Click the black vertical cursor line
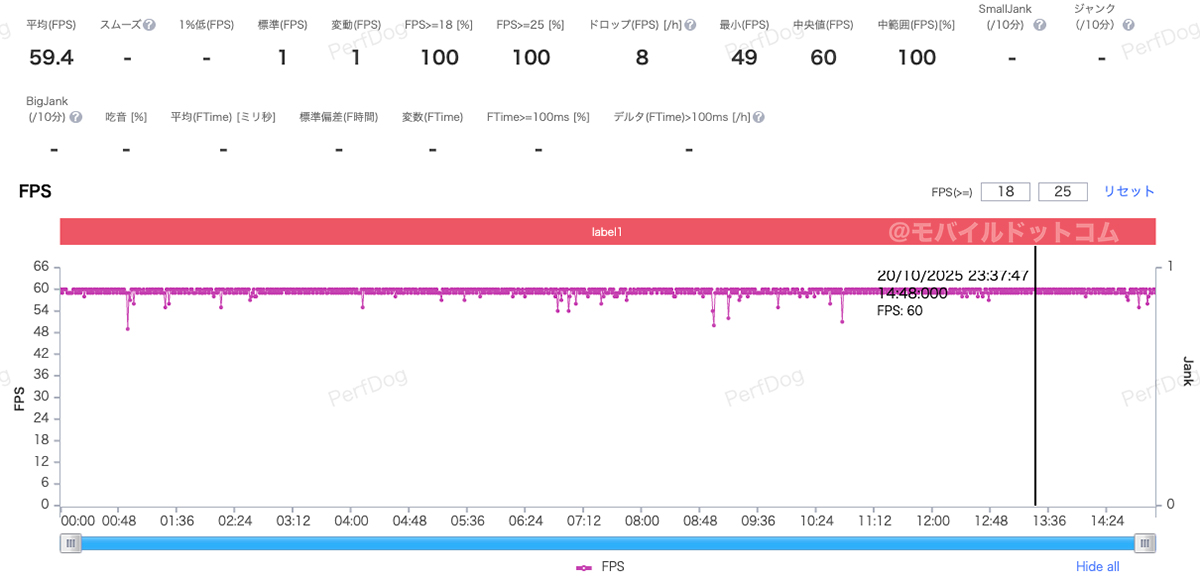 click(1035, 400)
